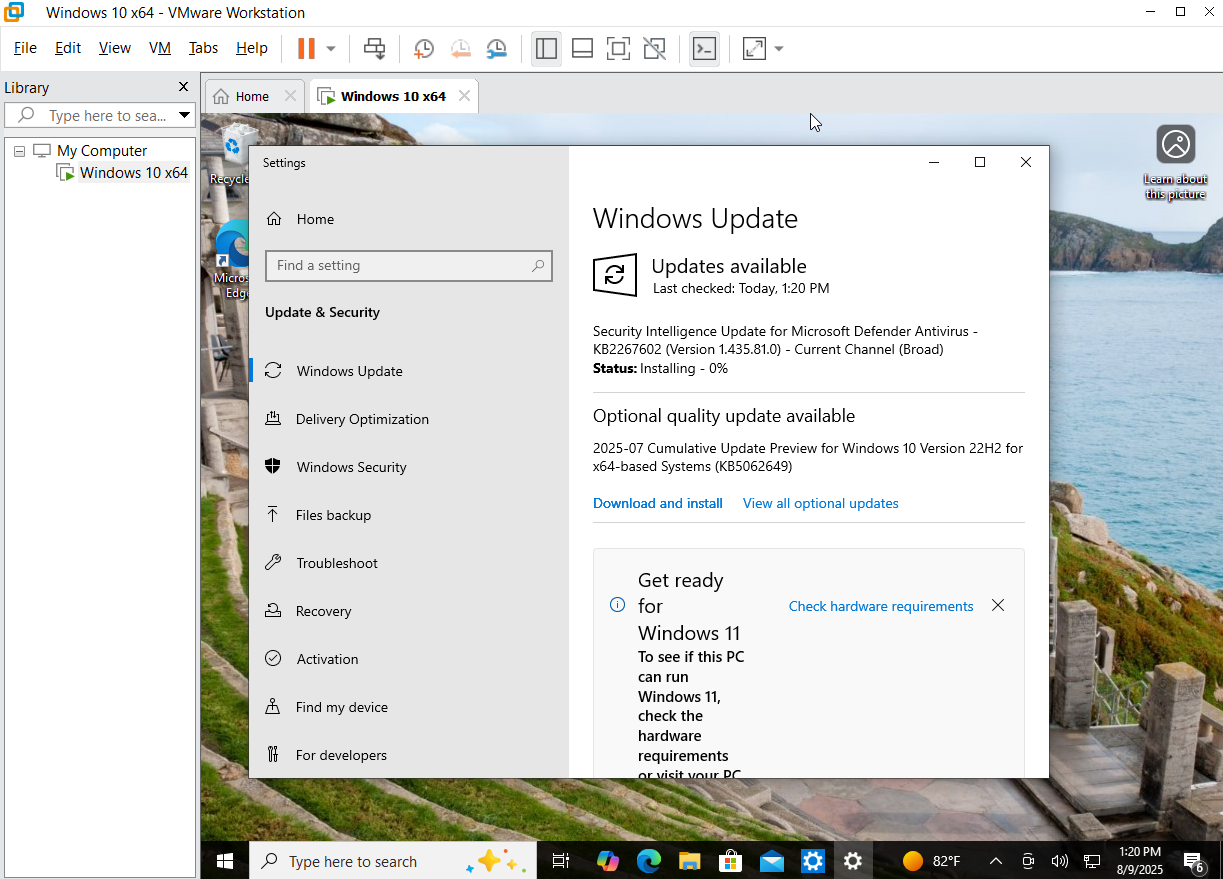1223x879 pixels.
Task: Click the Windows 11 info circle icon
Action: click(x=617, y=605)
